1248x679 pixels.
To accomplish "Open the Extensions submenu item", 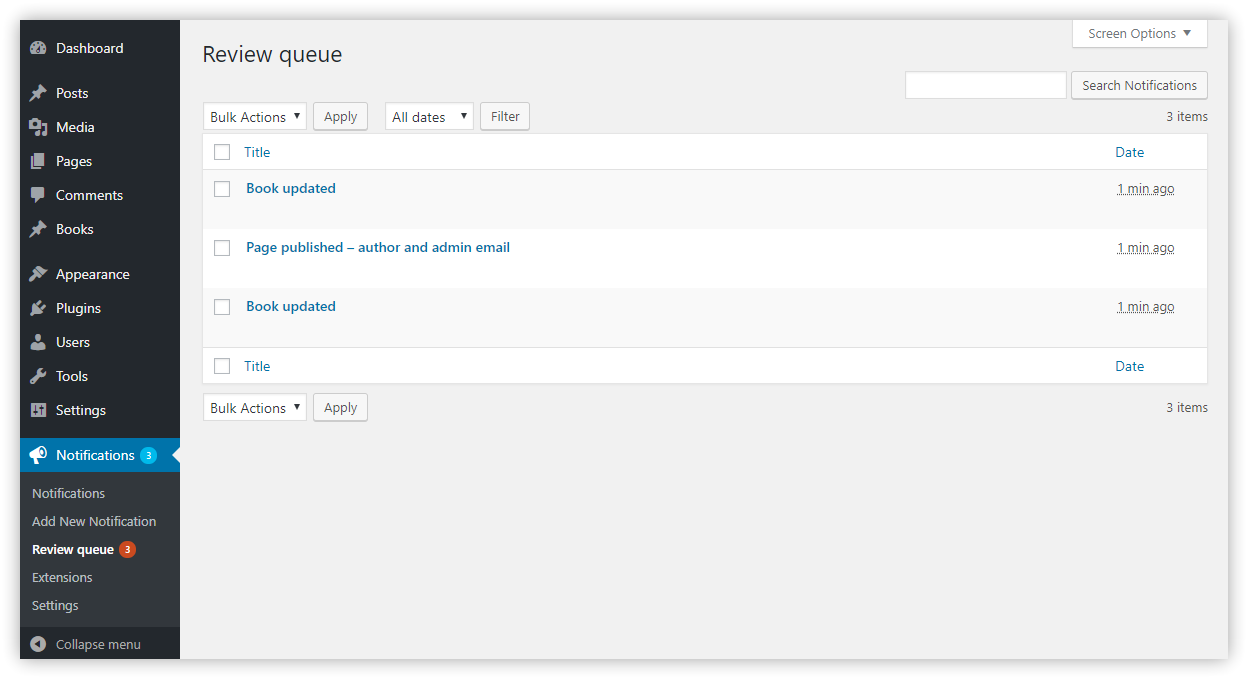I will click(x=62, y=577).
